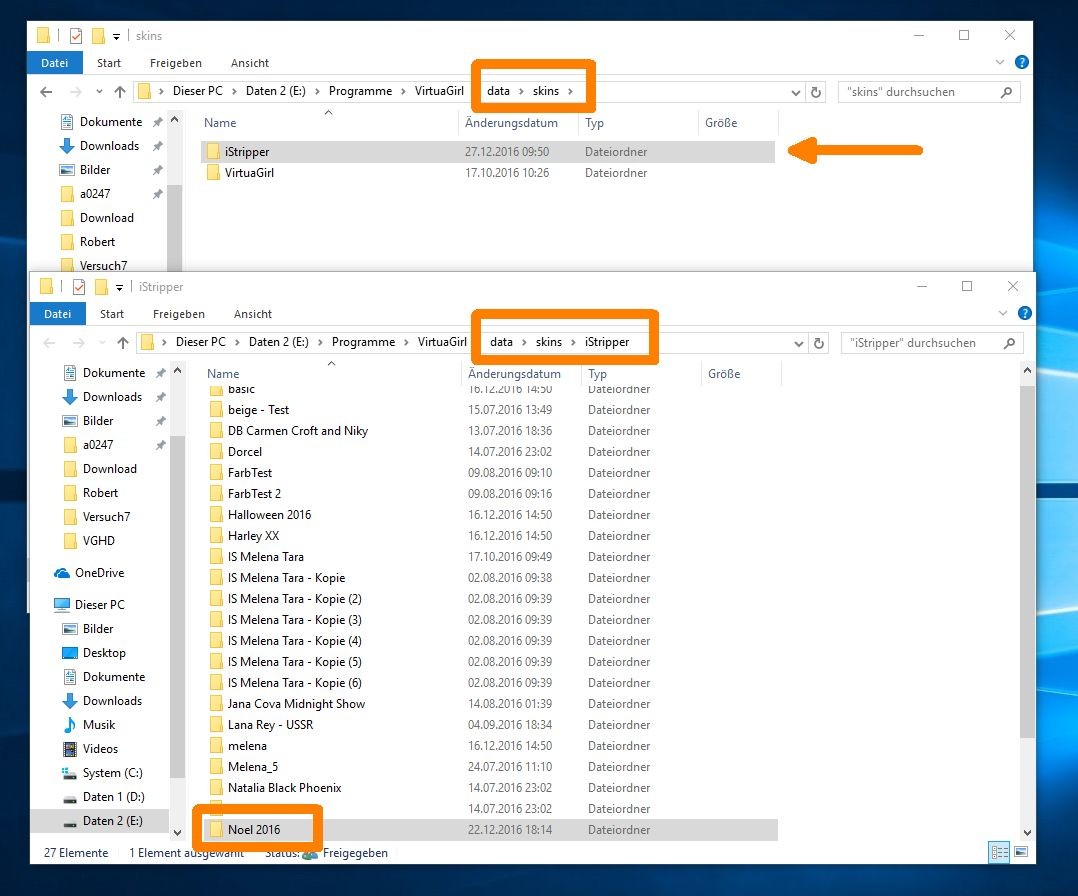This screenshot has width=1078, height=896.
Task: Switch to large thumbnails view icon in status bar
Action: (x=1021, y=853)
